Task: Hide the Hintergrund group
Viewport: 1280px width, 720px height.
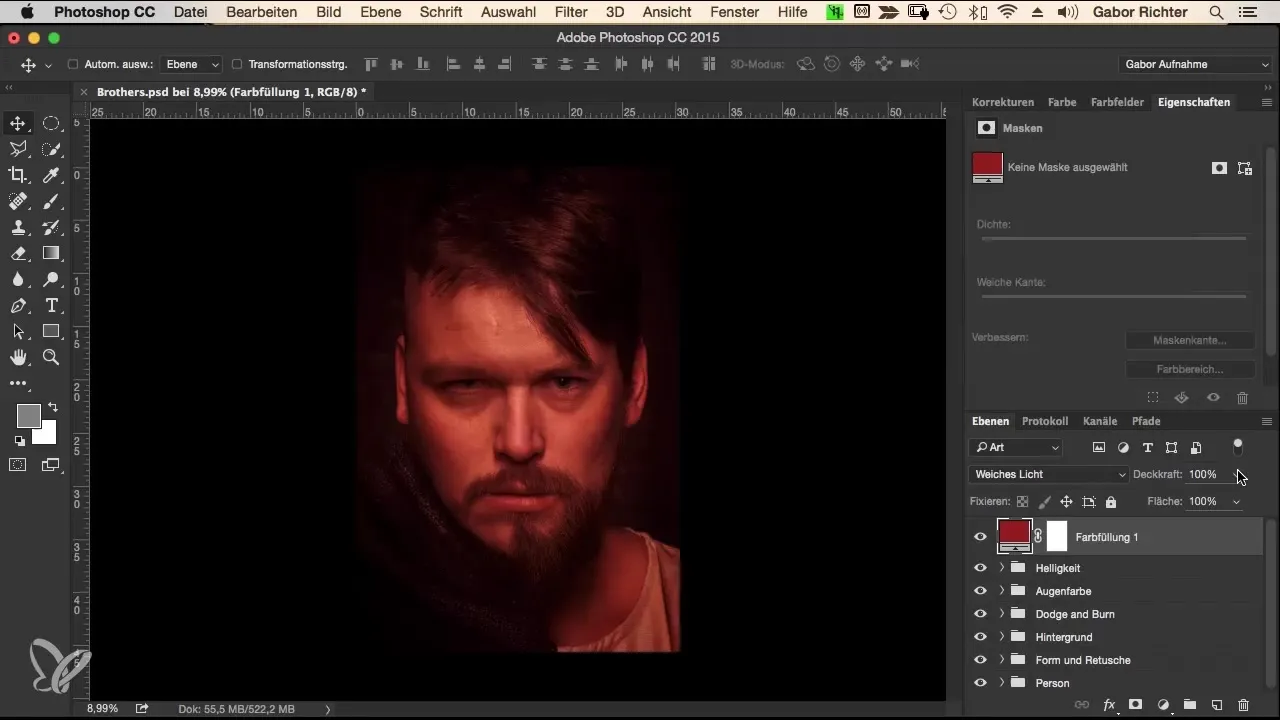Action: coord(980,637)
